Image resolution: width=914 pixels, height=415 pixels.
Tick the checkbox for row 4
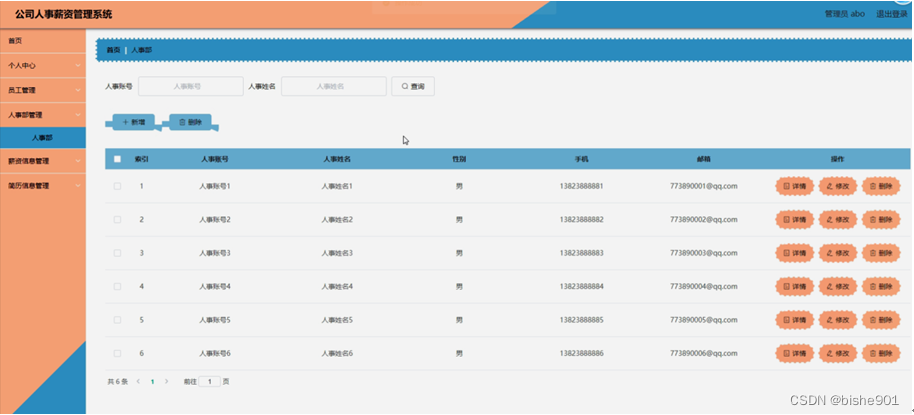point(117,287)
